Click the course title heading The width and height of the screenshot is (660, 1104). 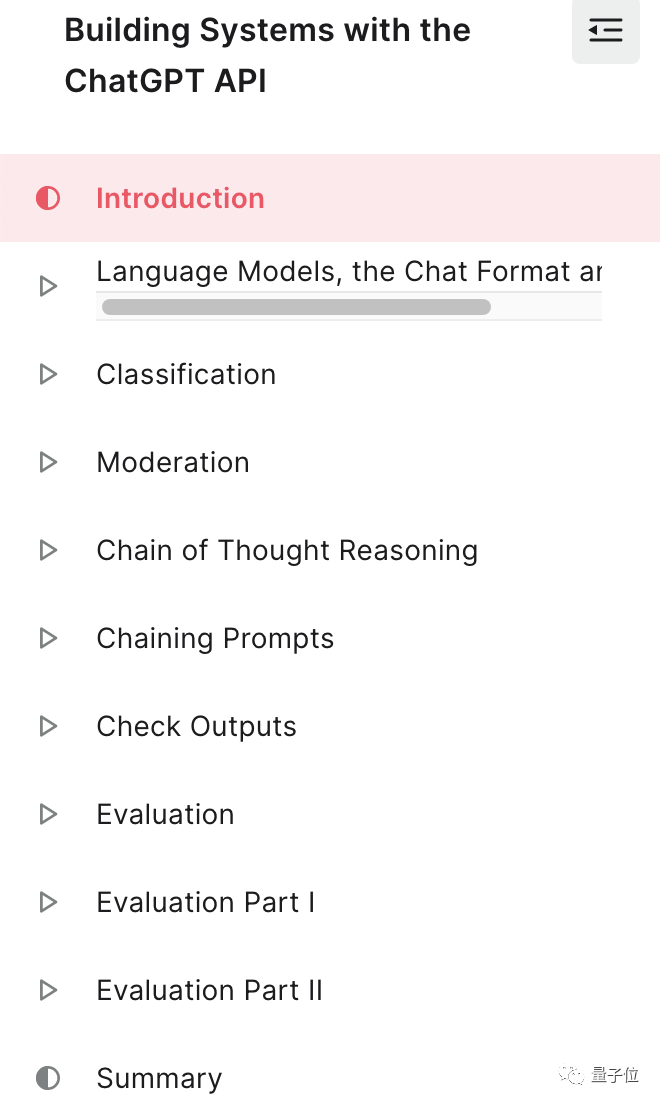(x=267, y=55)
